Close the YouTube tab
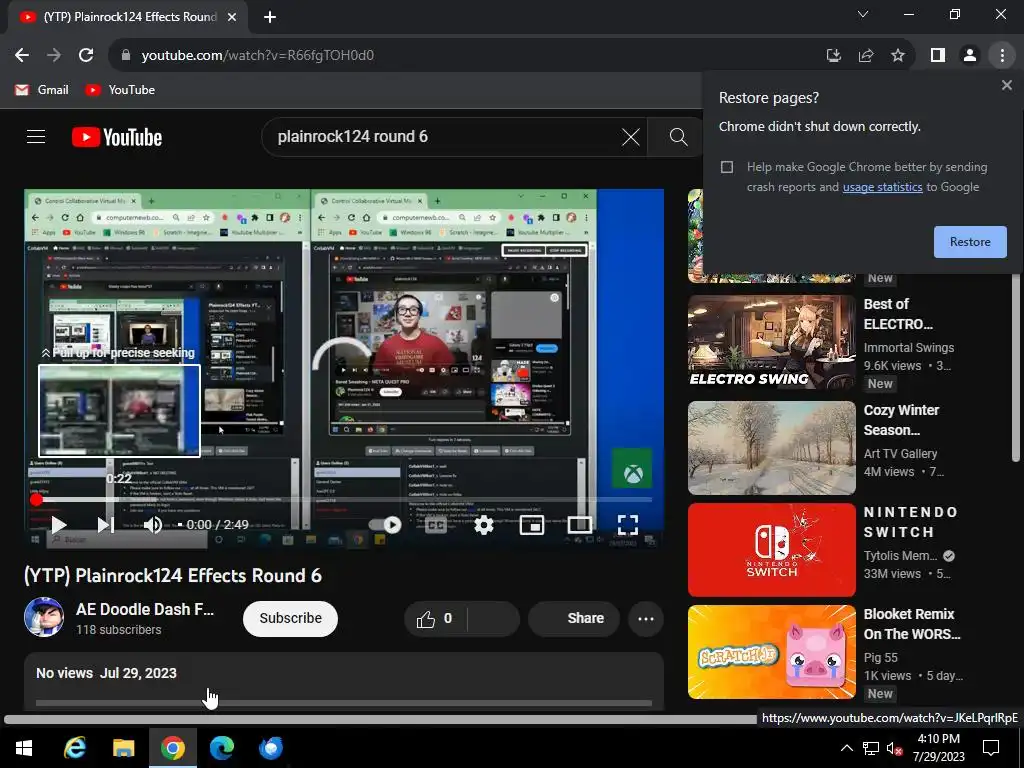The image size is (1024, 768). click(x=232, y=17)
